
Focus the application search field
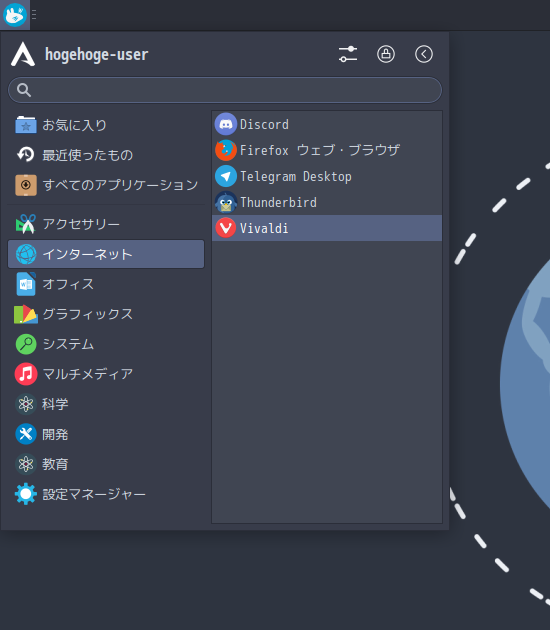pyautogui.click(x=225, y=90)
